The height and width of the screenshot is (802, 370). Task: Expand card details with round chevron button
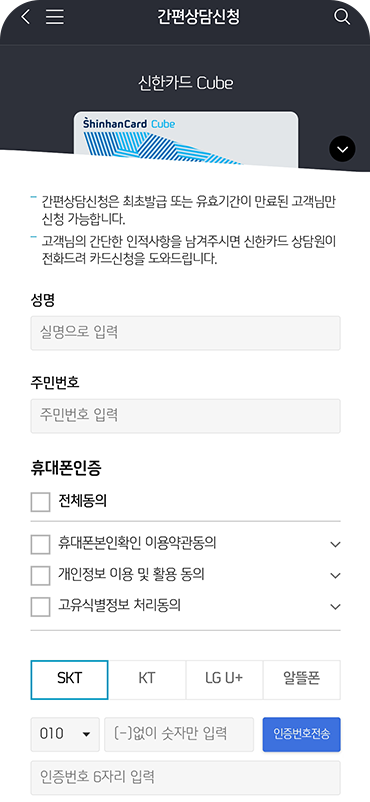pos(342,149)
